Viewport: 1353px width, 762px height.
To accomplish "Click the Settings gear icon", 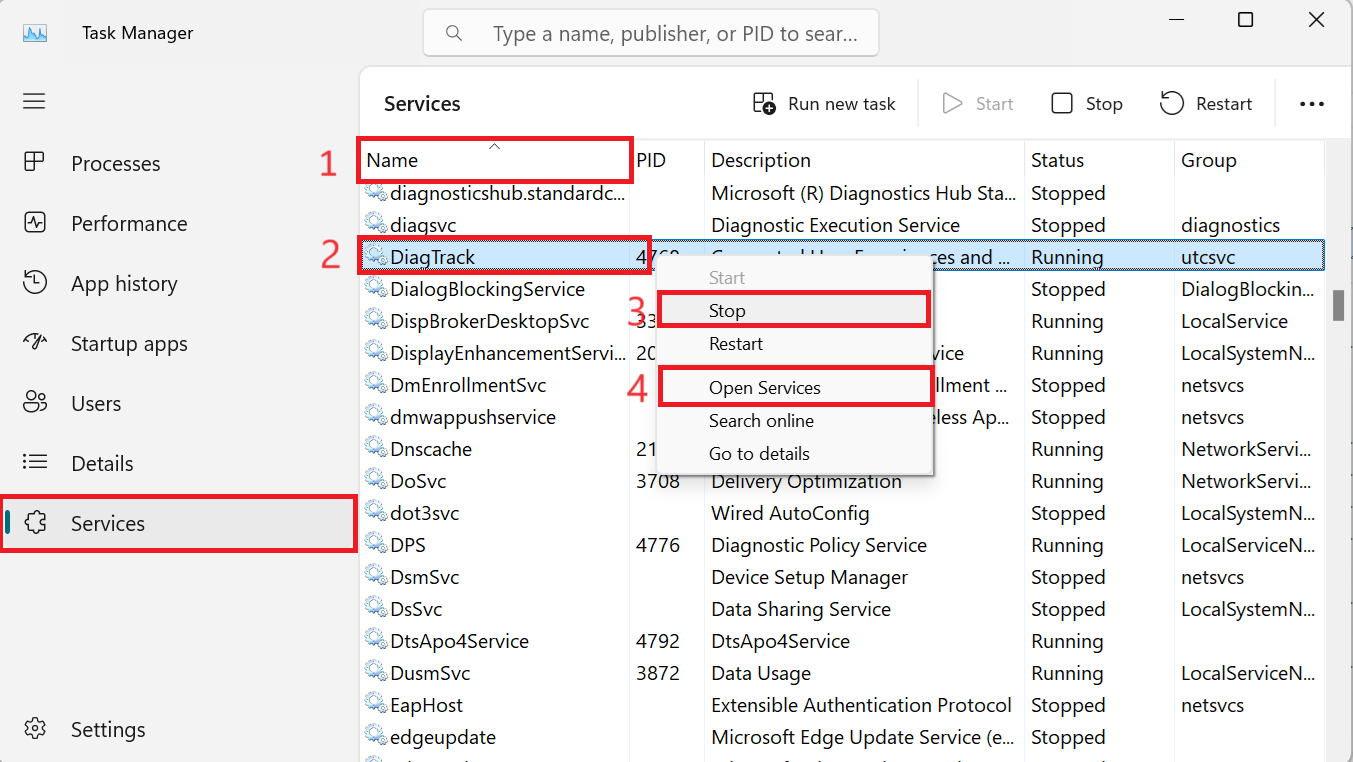I will pos(35,729).
